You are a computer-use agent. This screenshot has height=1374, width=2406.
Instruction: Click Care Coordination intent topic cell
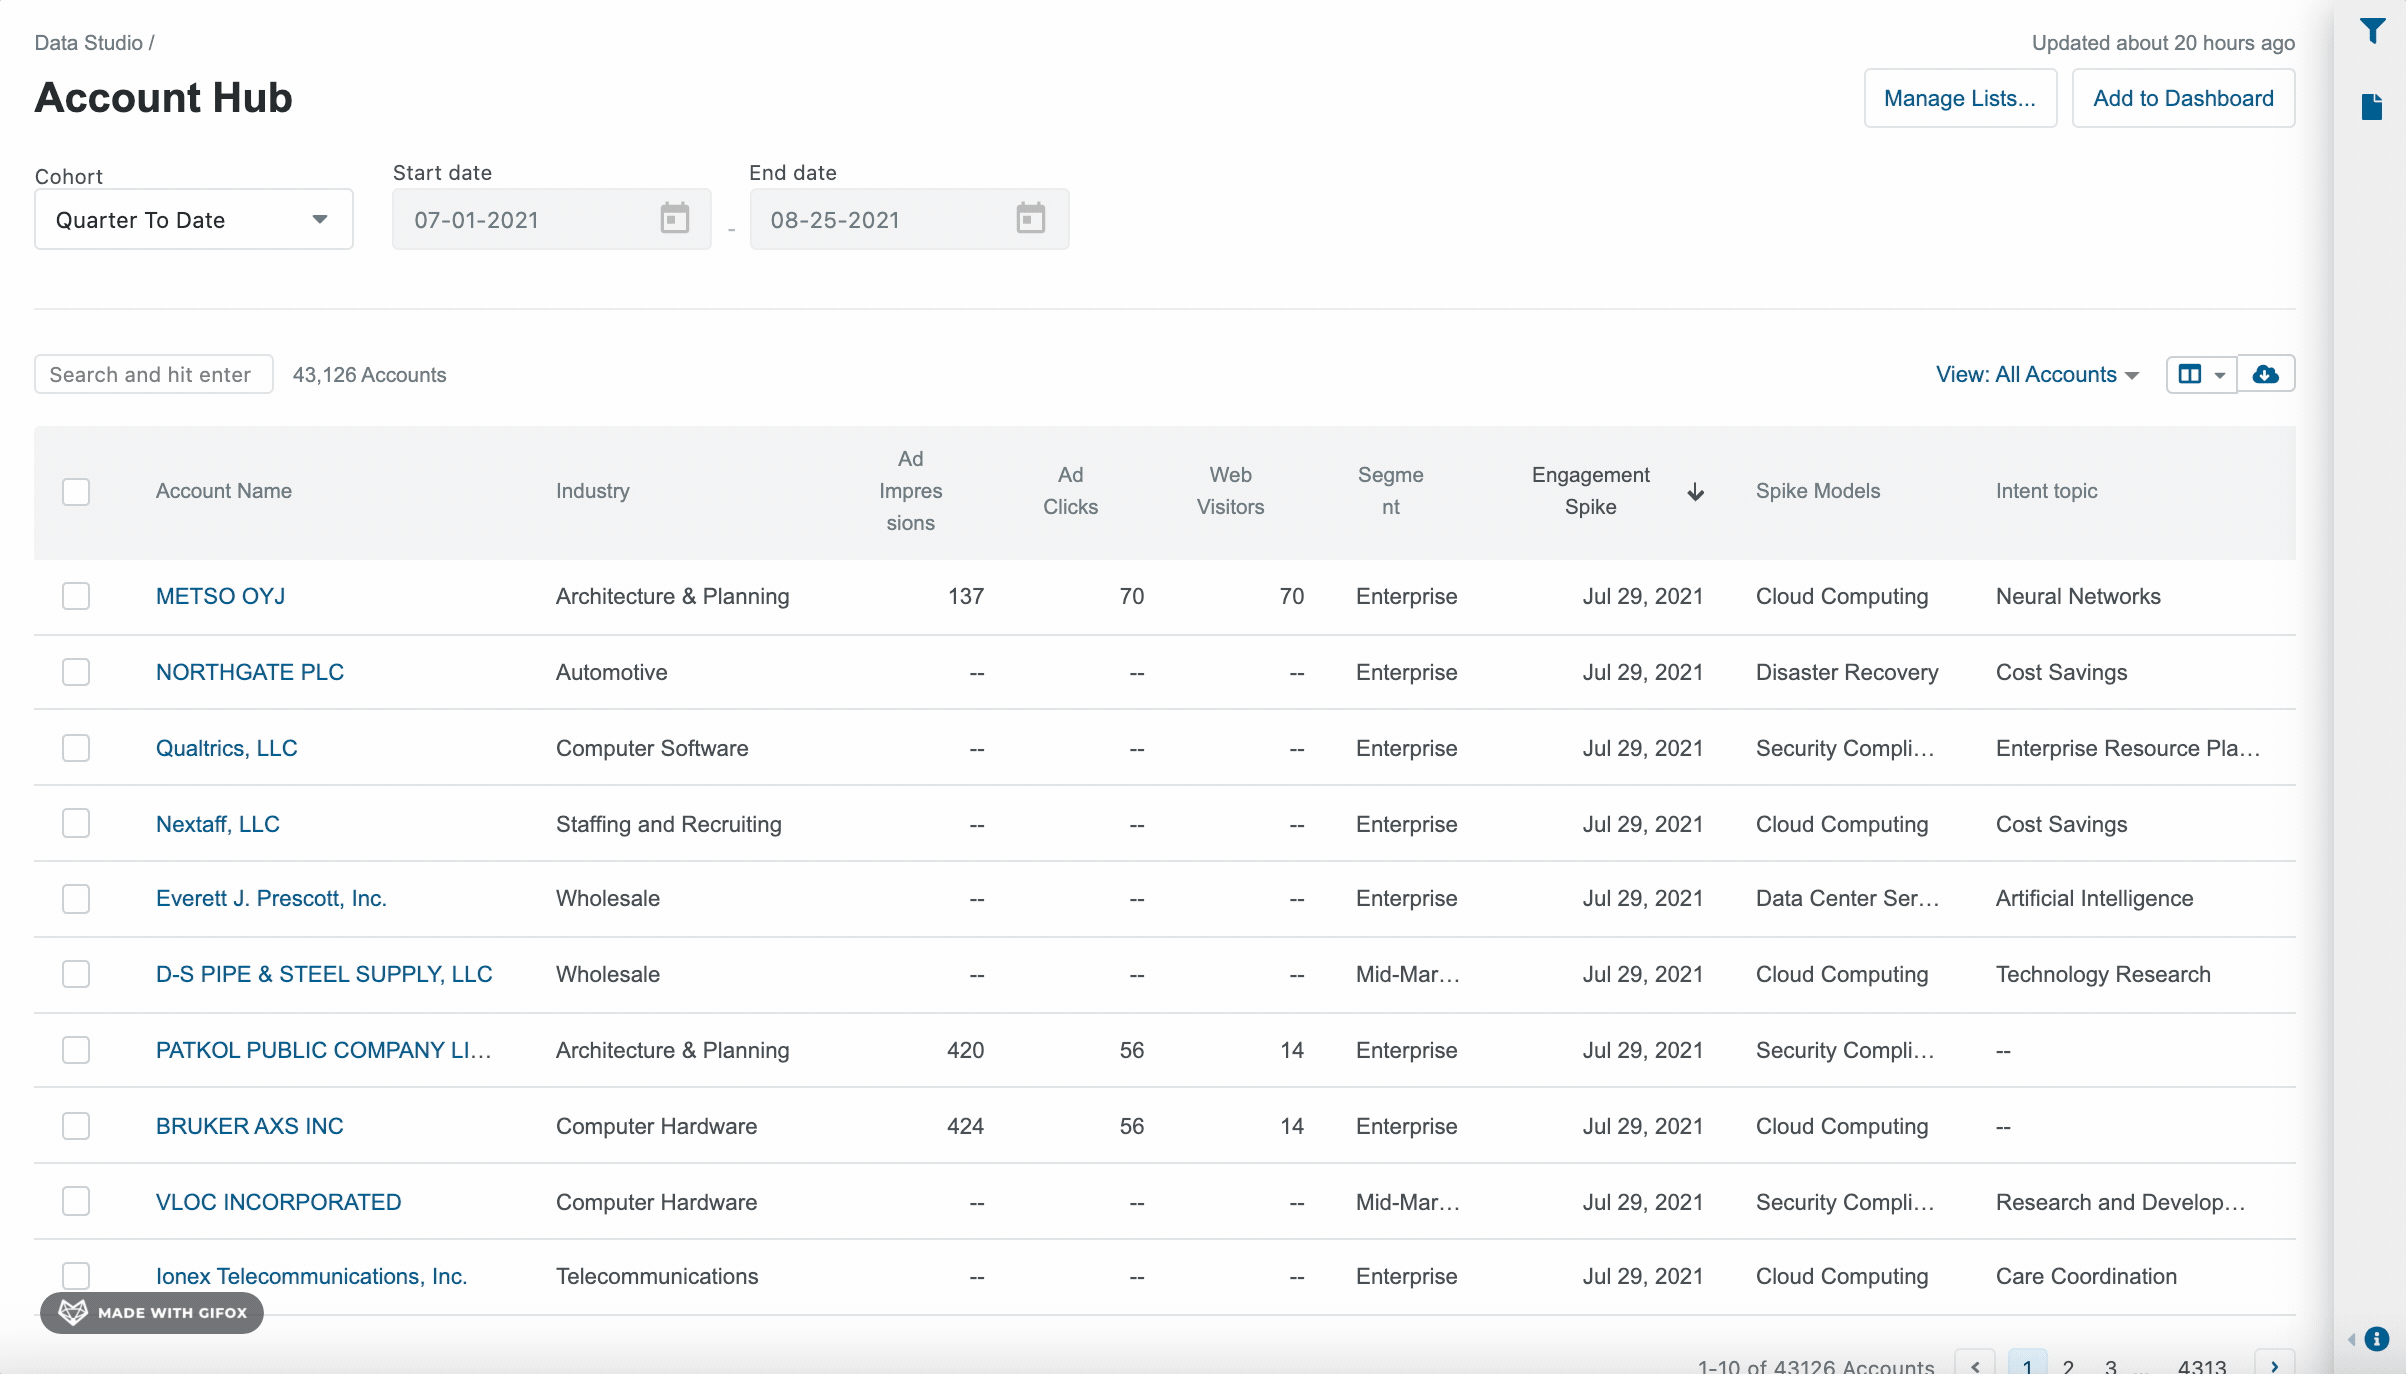click(x=2086, y=1276)
